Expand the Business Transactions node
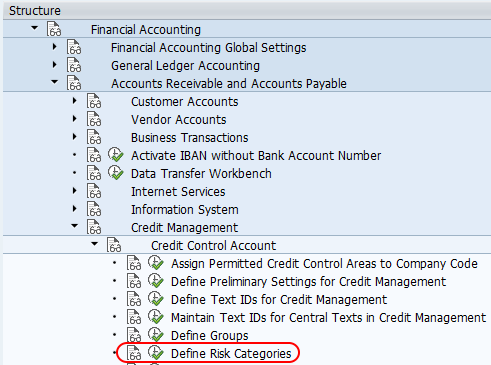491x365 pixels. (x=75, y=137)
